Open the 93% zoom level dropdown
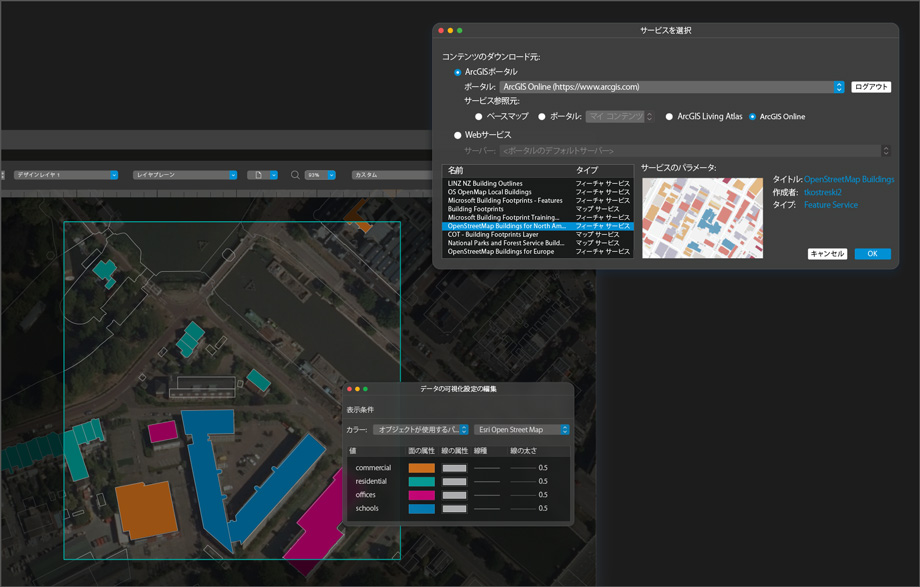The height and width of the screenshot is (587, 920). click(320, 175)
